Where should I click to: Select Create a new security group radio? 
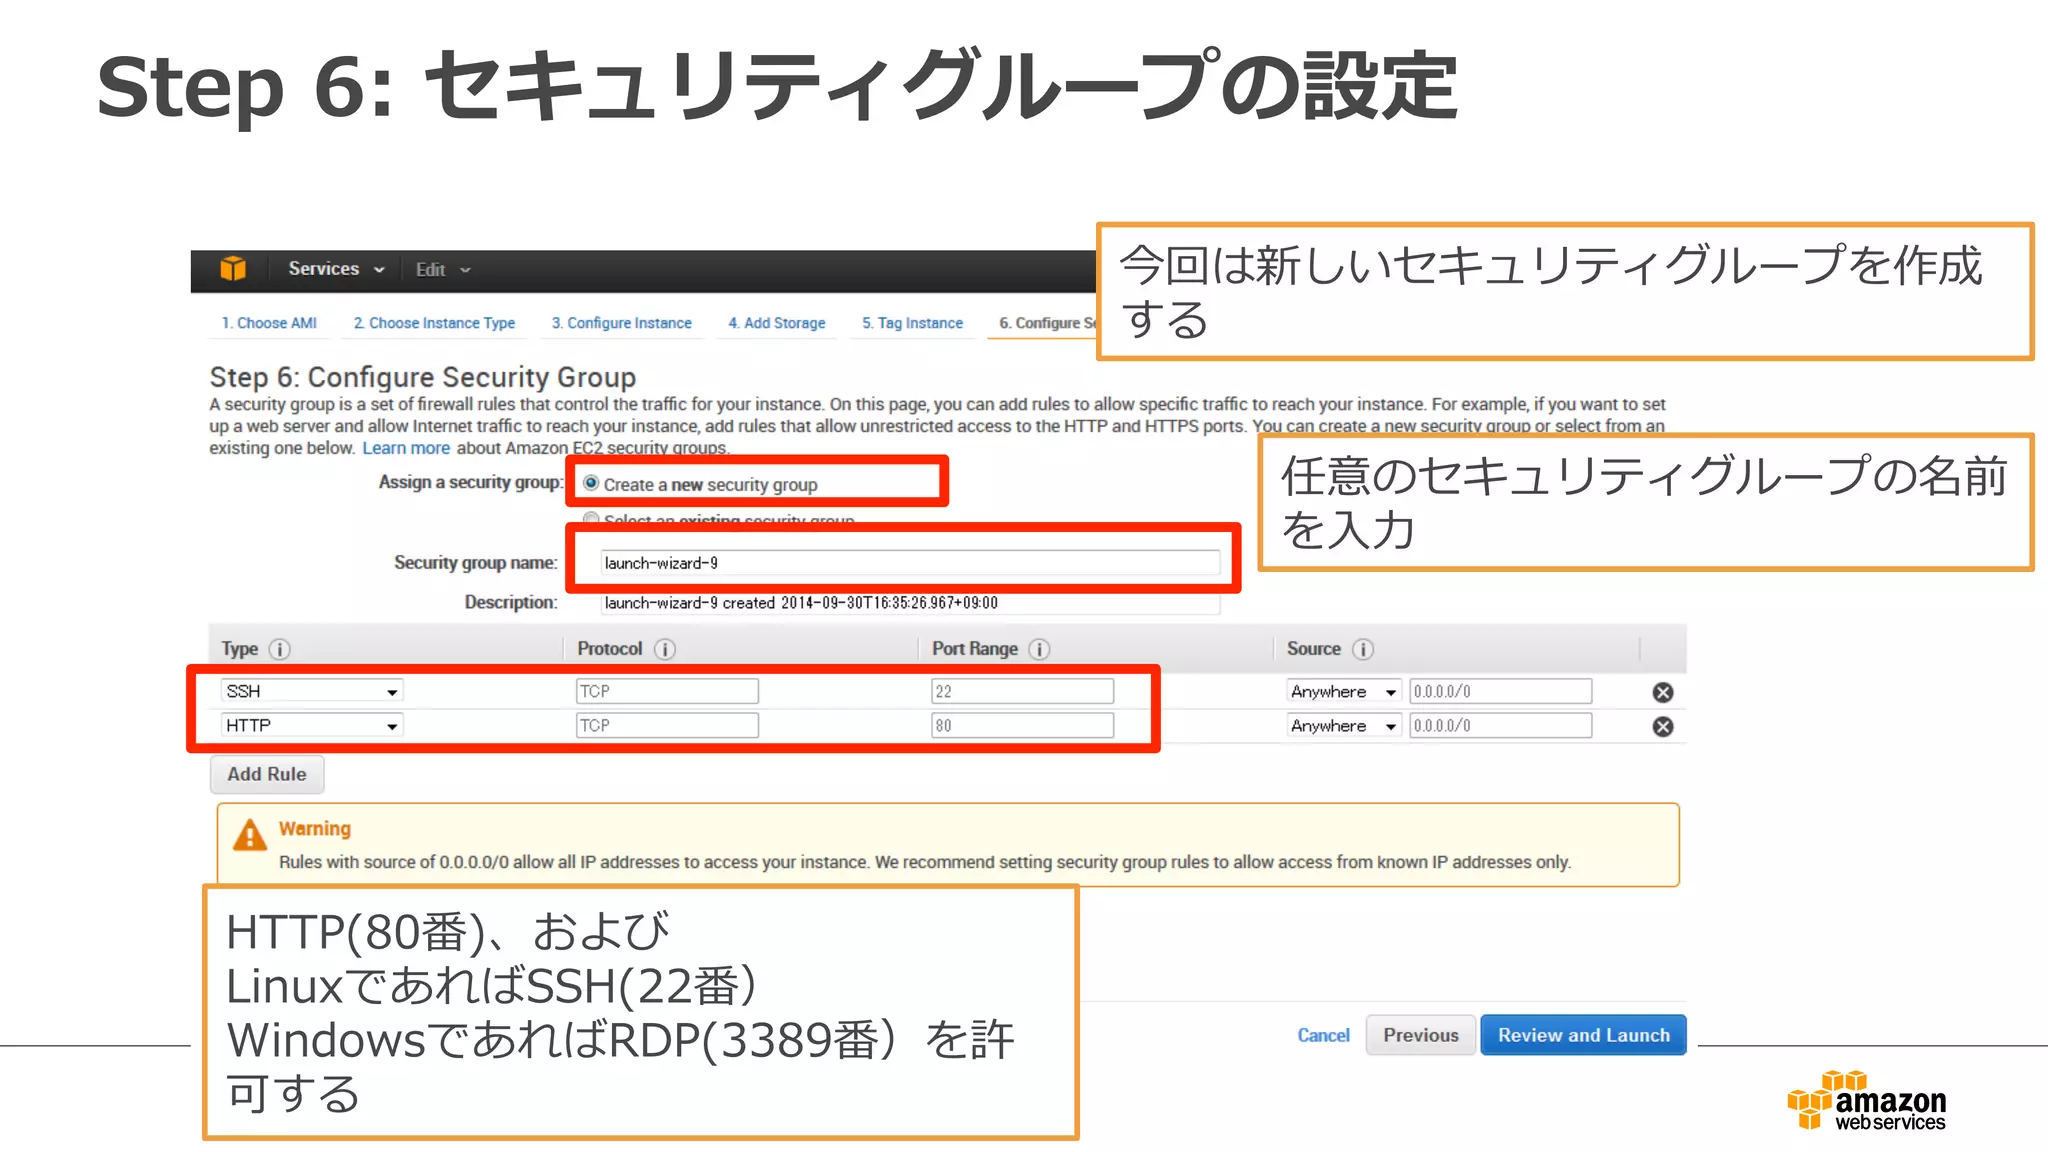click(591, 483)
